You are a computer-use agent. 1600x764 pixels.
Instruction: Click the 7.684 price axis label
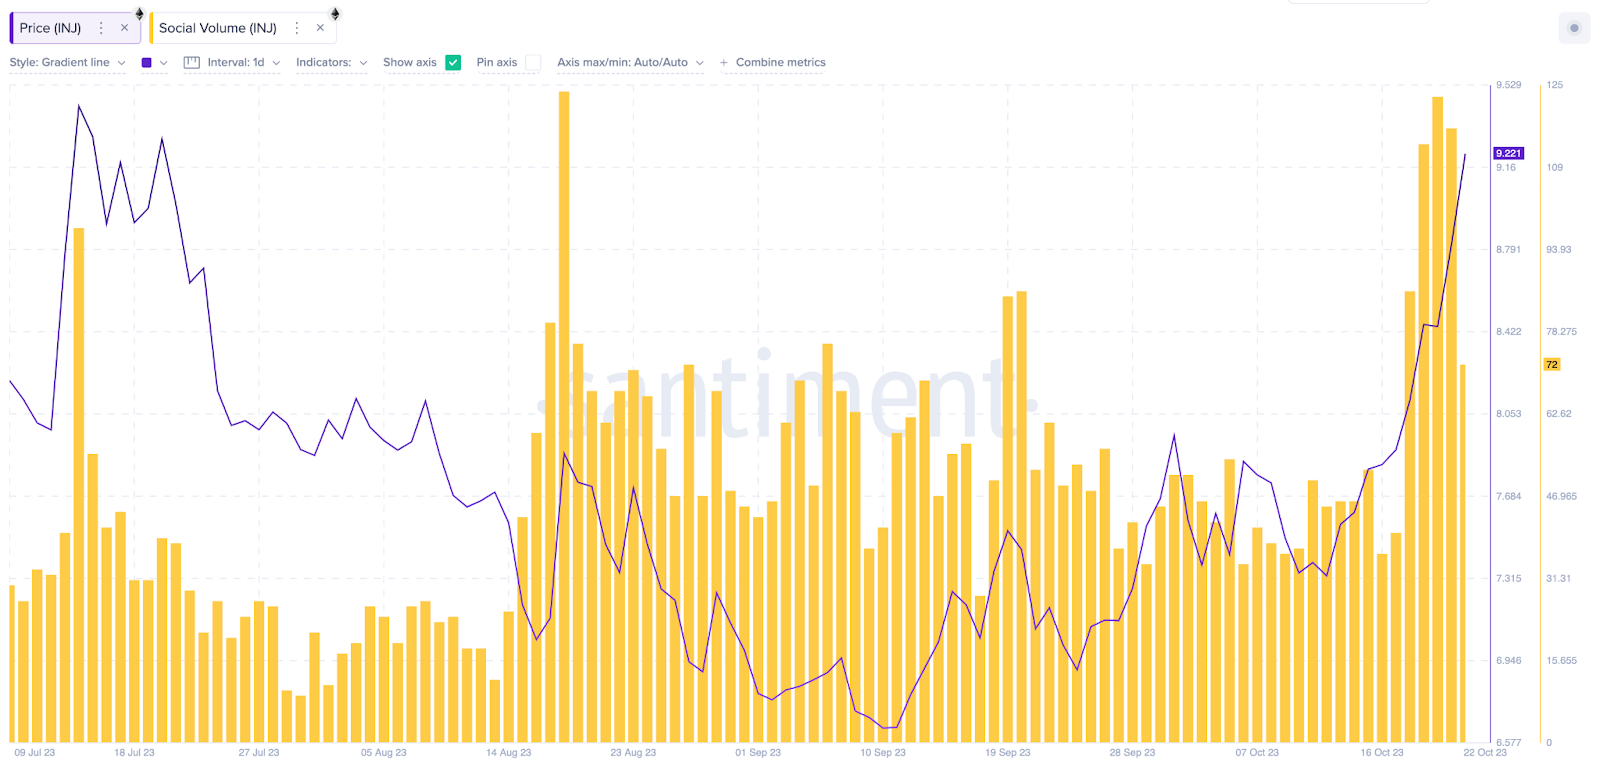[x=1508, y=496]
